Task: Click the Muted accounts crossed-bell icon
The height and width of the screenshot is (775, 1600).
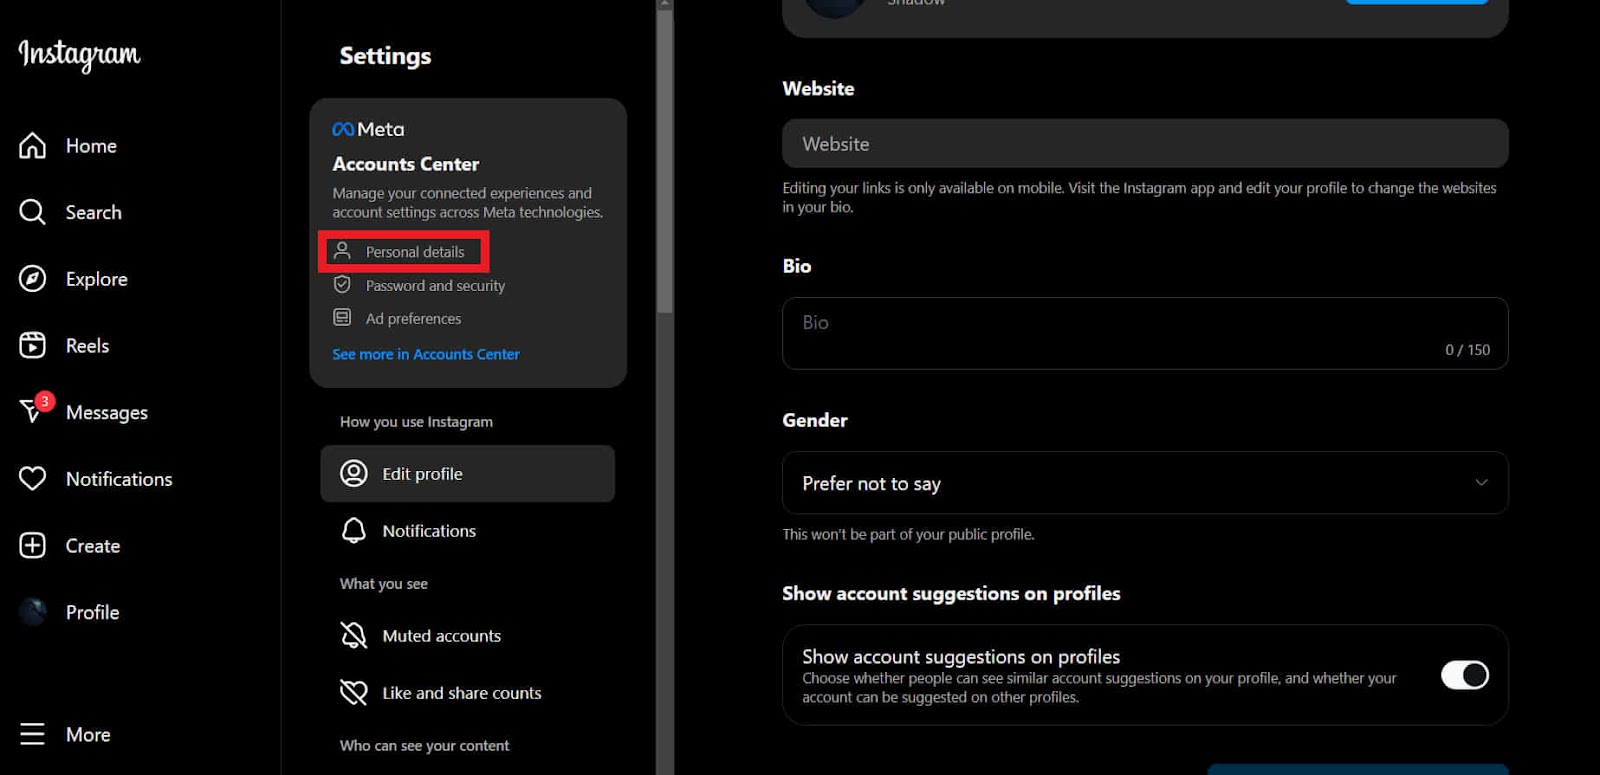Action: click(x=354, y=635)
